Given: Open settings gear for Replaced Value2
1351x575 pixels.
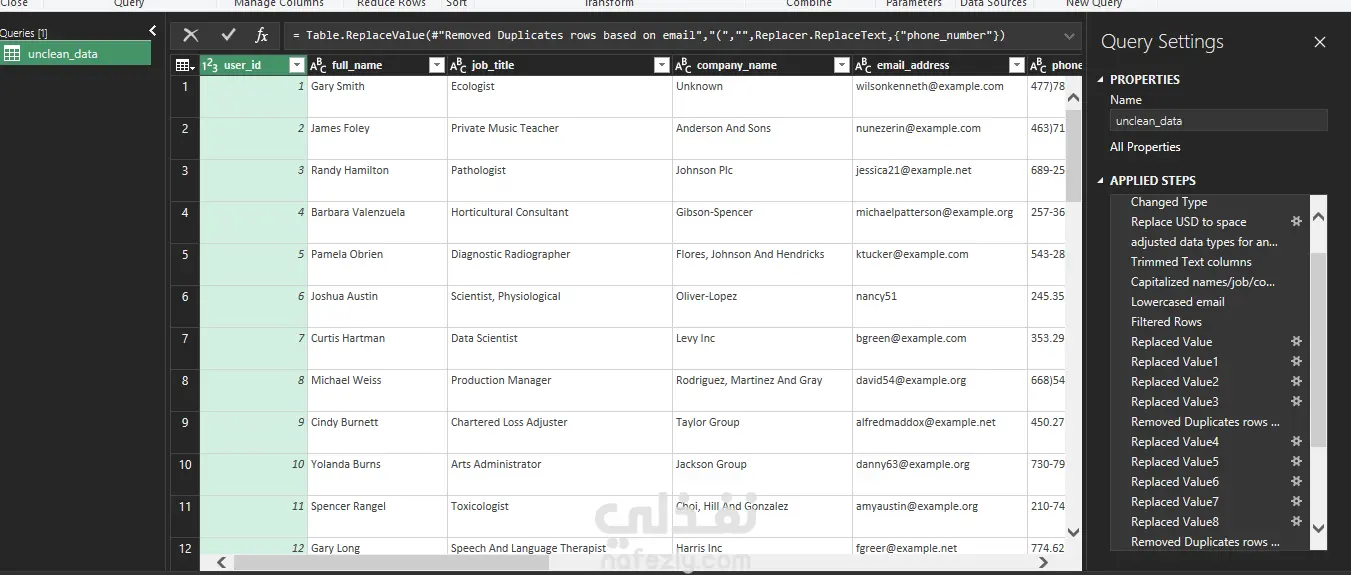Looking at the screenshot, I should point(1296,382).
